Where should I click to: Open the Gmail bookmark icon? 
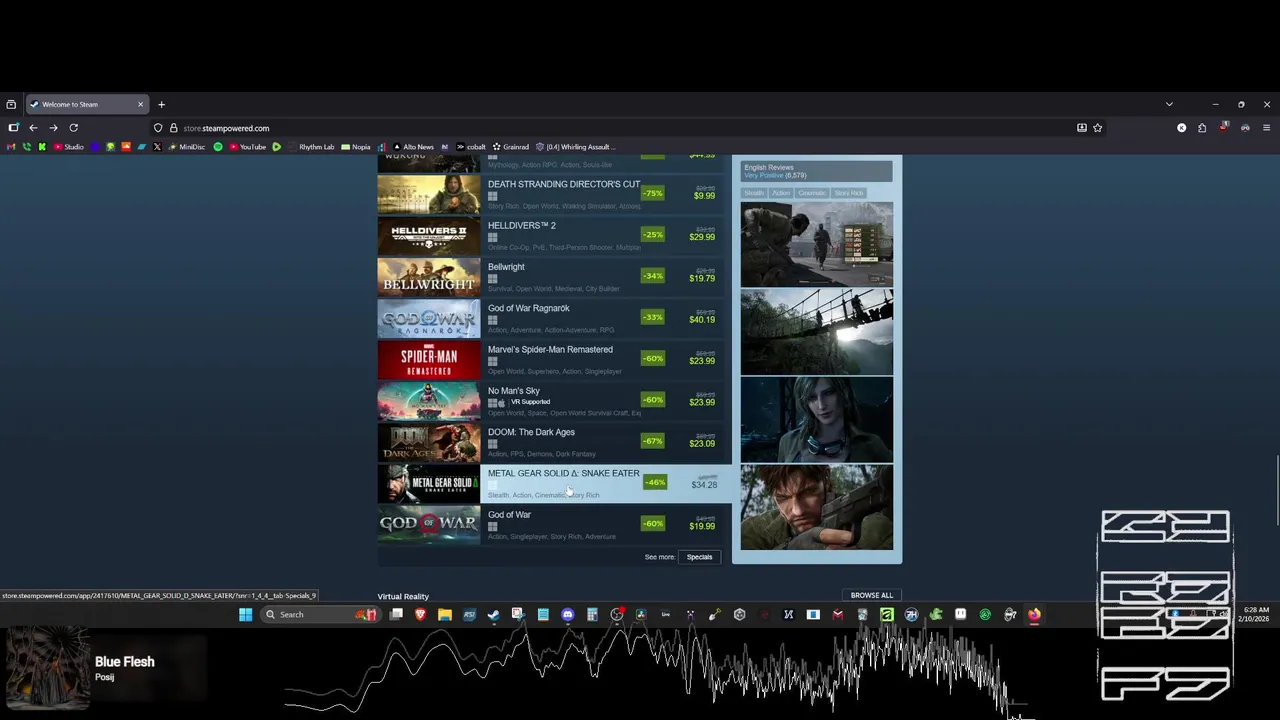pyautogui.click(x=11, y=147)
